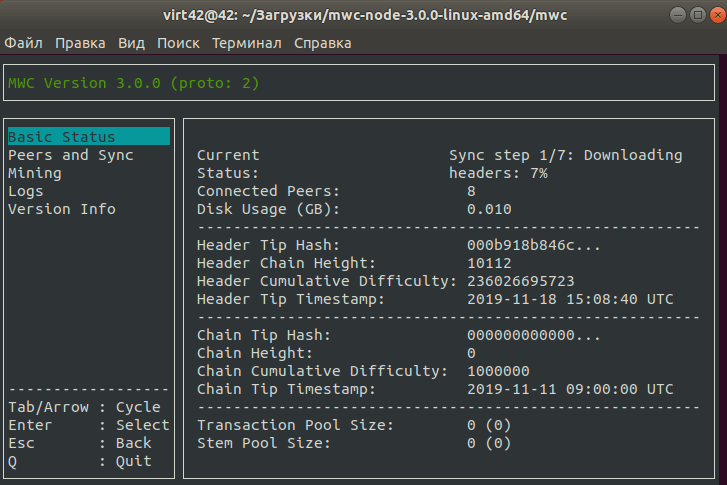Click Chain Tip Hash value 000000000000...
The height and width of the screenshot is (485, 727).
pyautogui.click(x=534, y=335)
